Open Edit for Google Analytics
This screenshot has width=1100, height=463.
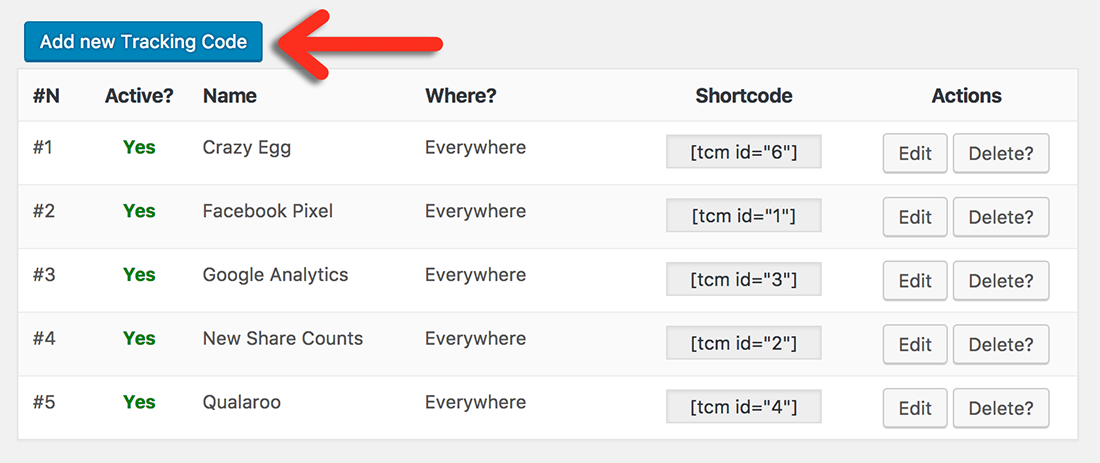click(914, 281)
